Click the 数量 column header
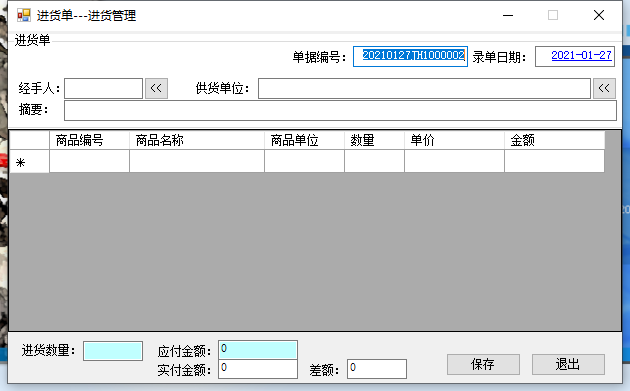This screenshot has height=391, width=630. 374,140
